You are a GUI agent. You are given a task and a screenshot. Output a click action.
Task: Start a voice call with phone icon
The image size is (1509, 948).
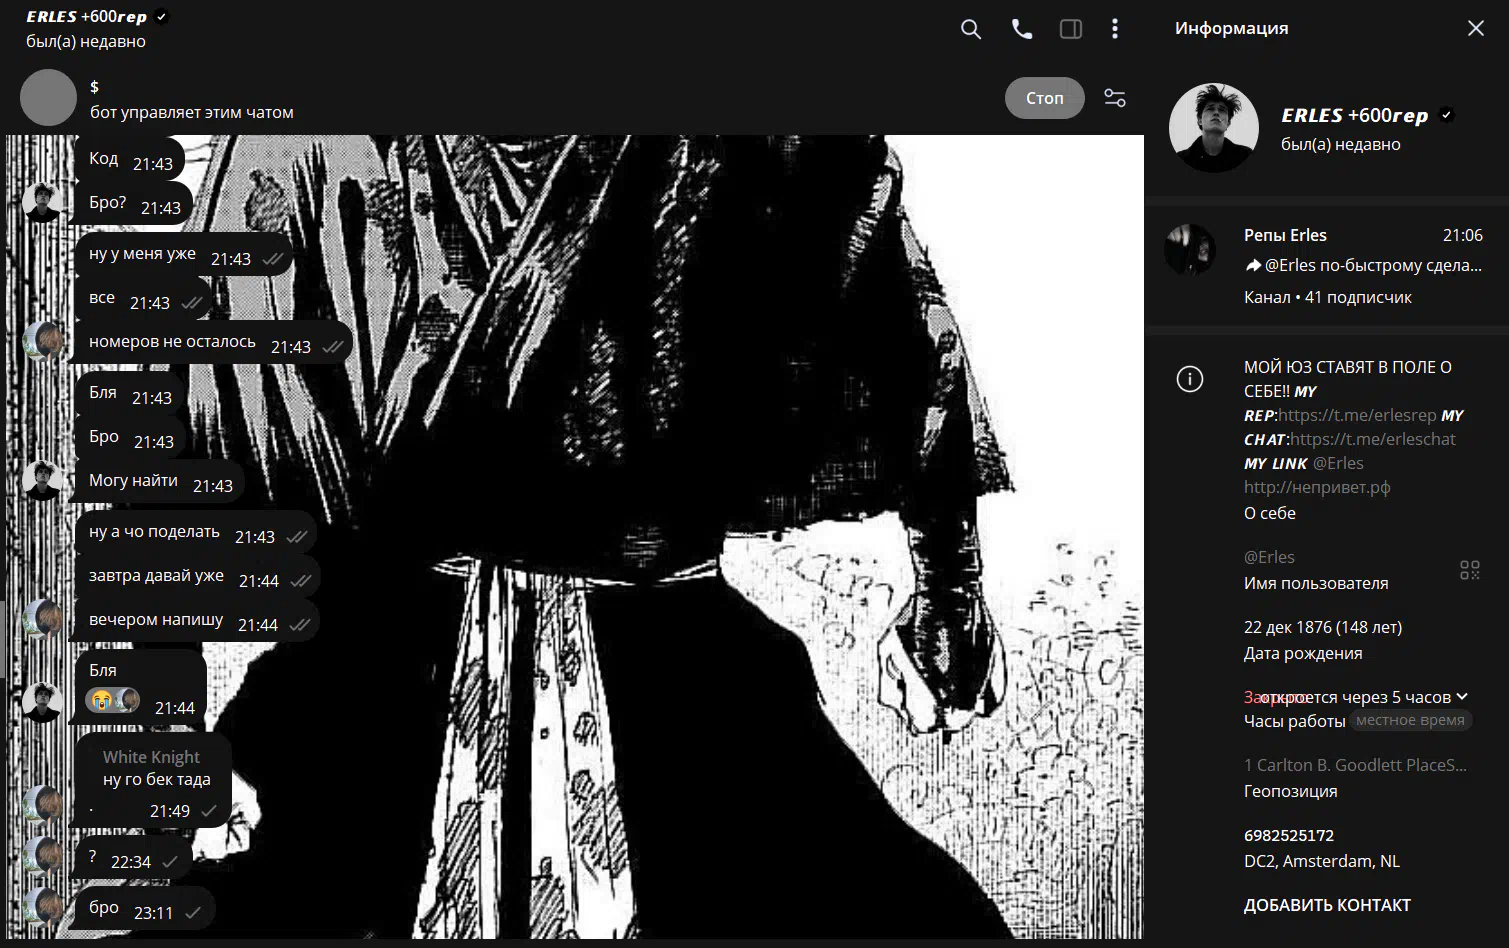point(1021,29)
